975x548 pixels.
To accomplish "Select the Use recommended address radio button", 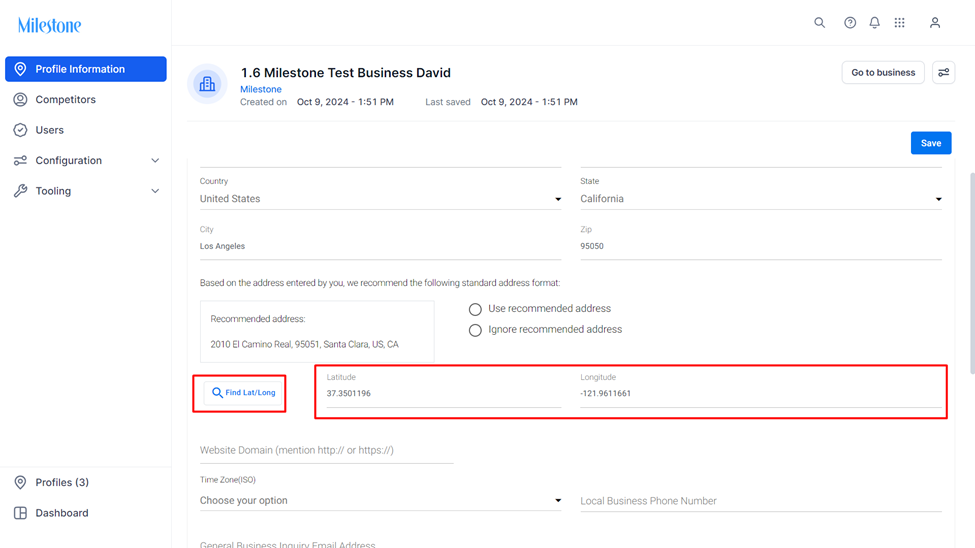I will pyautogui.click(x=475, y=309).
